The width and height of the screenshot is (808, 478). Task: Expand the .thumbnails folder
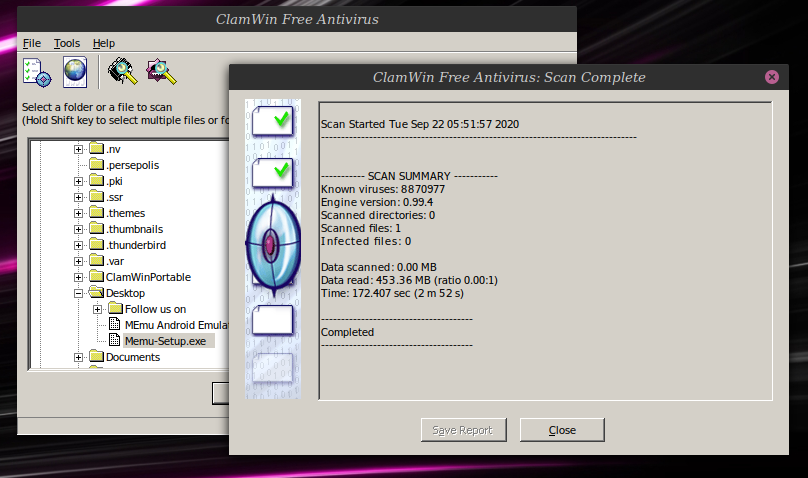78,229
